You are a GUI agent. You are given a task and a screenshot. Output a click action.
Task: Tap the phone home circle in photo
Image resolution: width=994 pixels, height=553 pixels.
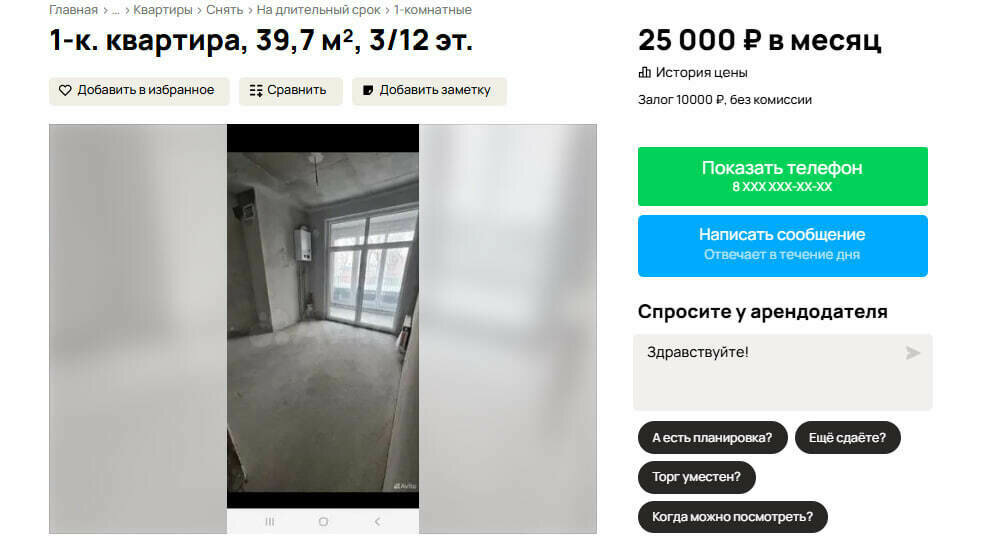(x=323, y=521)
